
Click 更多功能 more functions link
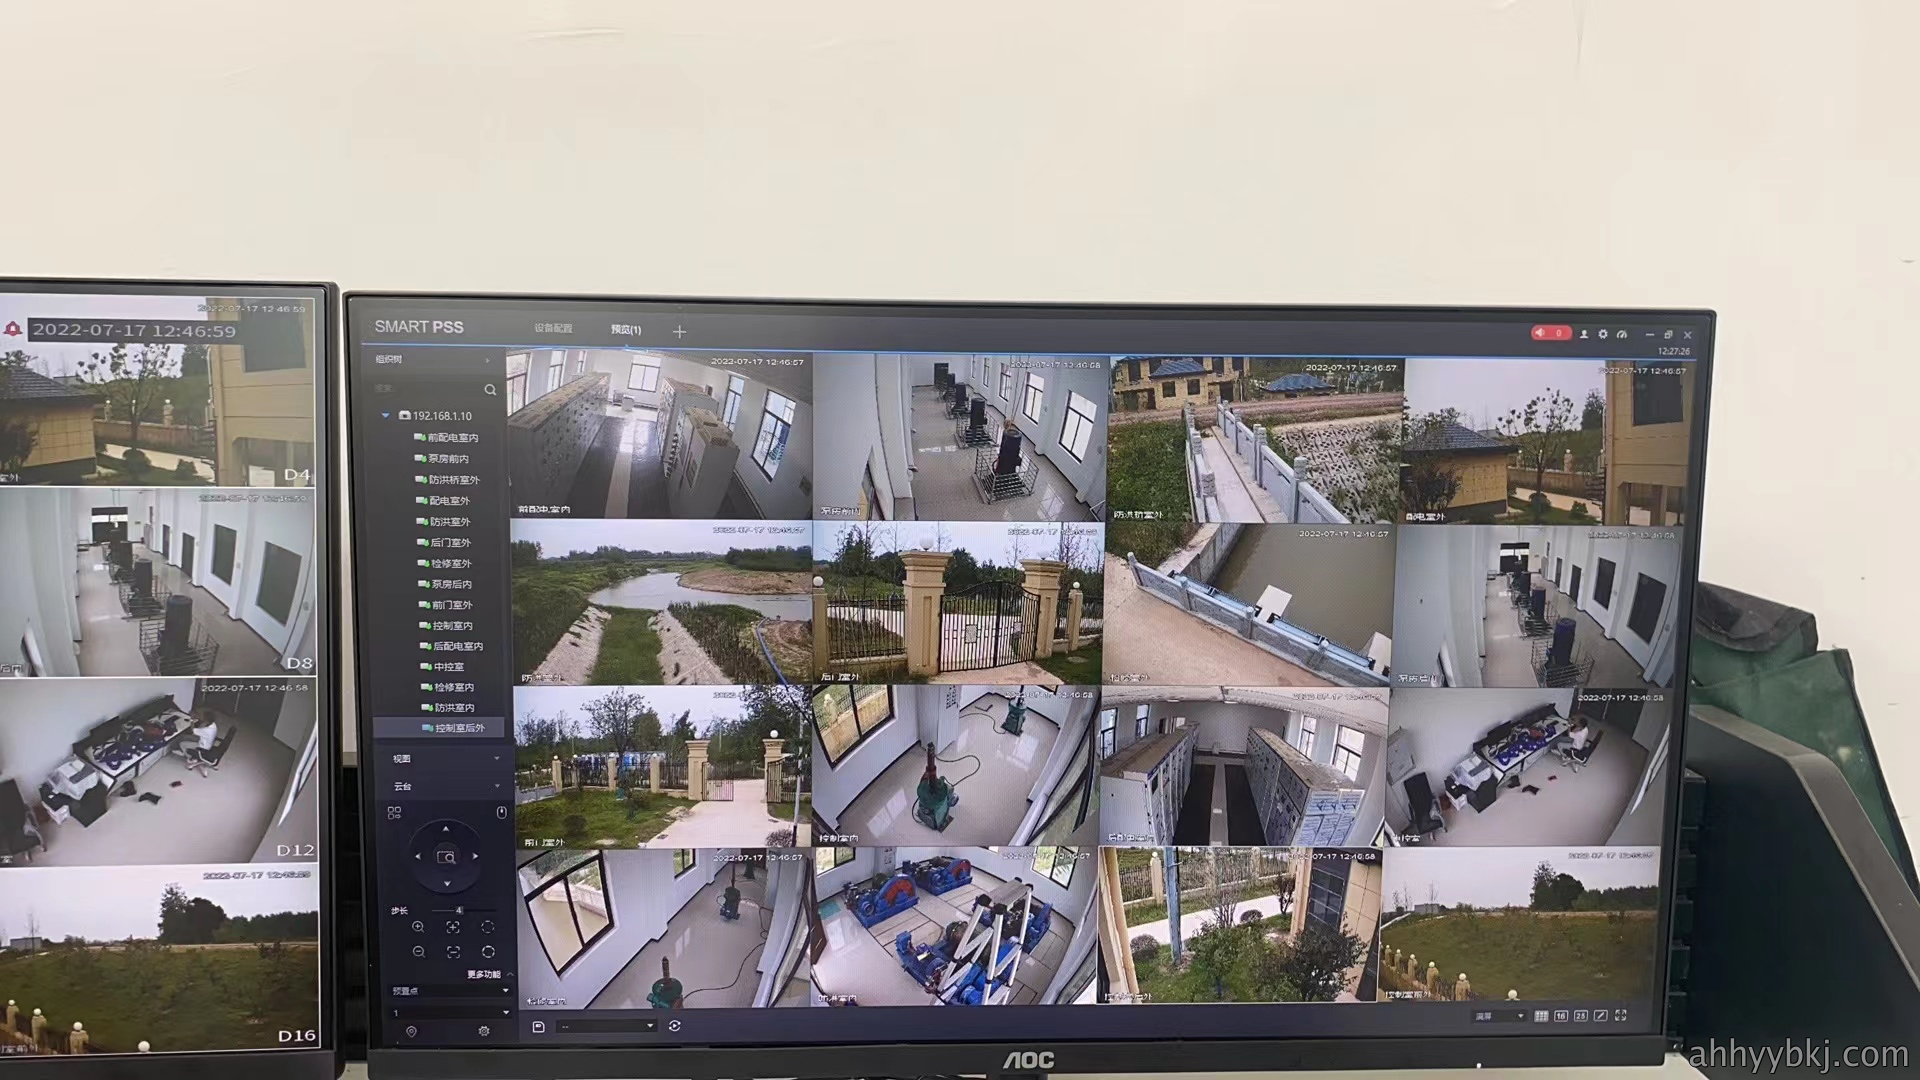click(484, 974)
